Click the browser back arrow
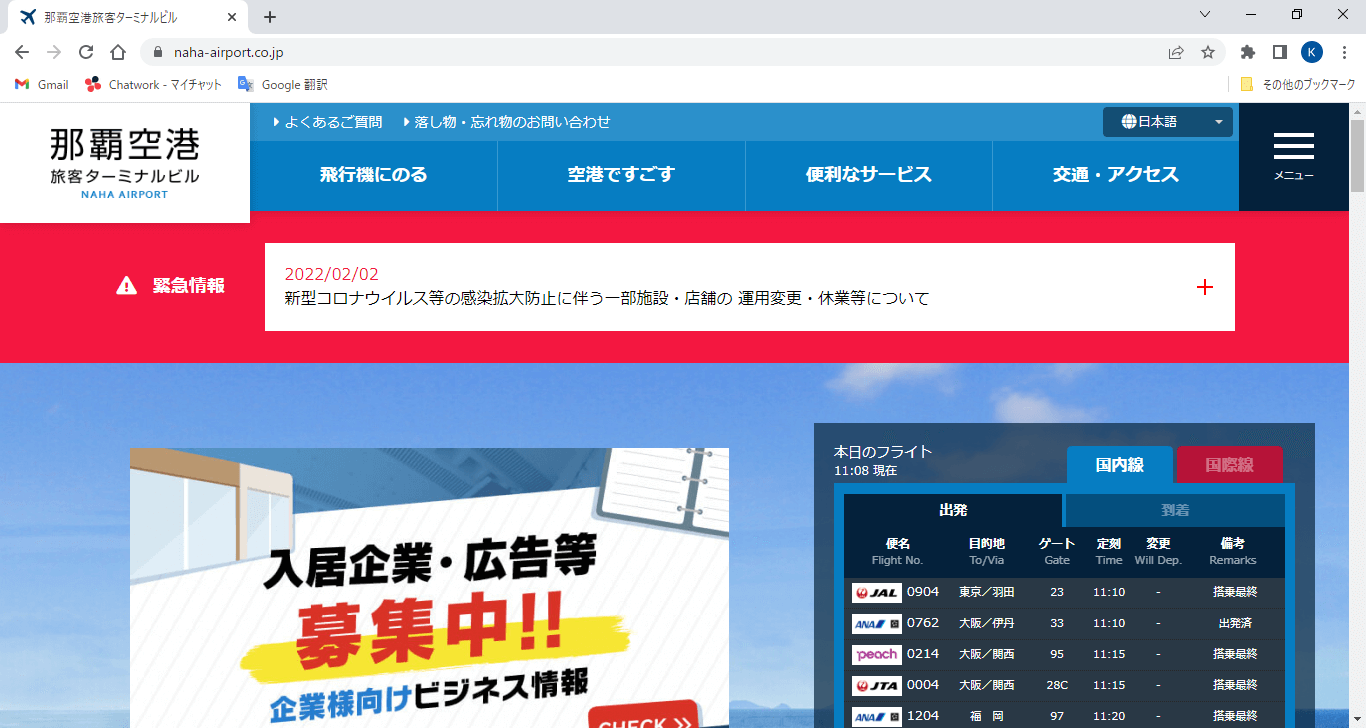Viewport: 1366px width, 728px height. [x=22, y=52]
